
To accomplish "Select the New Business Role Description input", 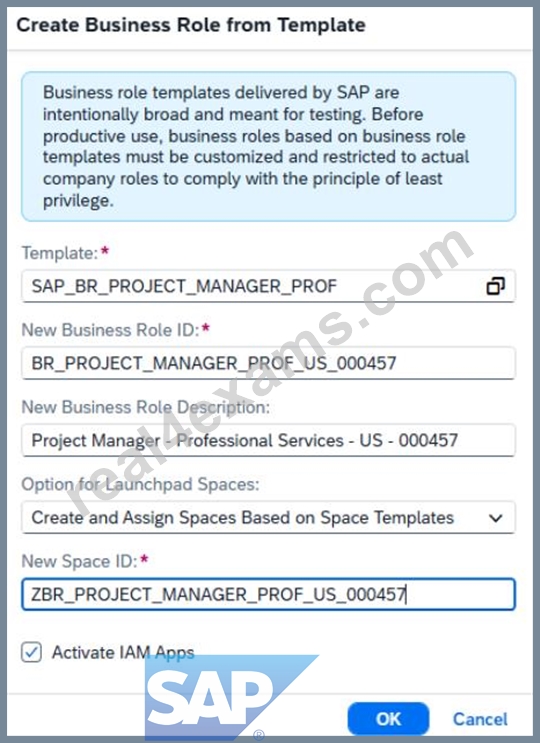I will pos(268,441).
